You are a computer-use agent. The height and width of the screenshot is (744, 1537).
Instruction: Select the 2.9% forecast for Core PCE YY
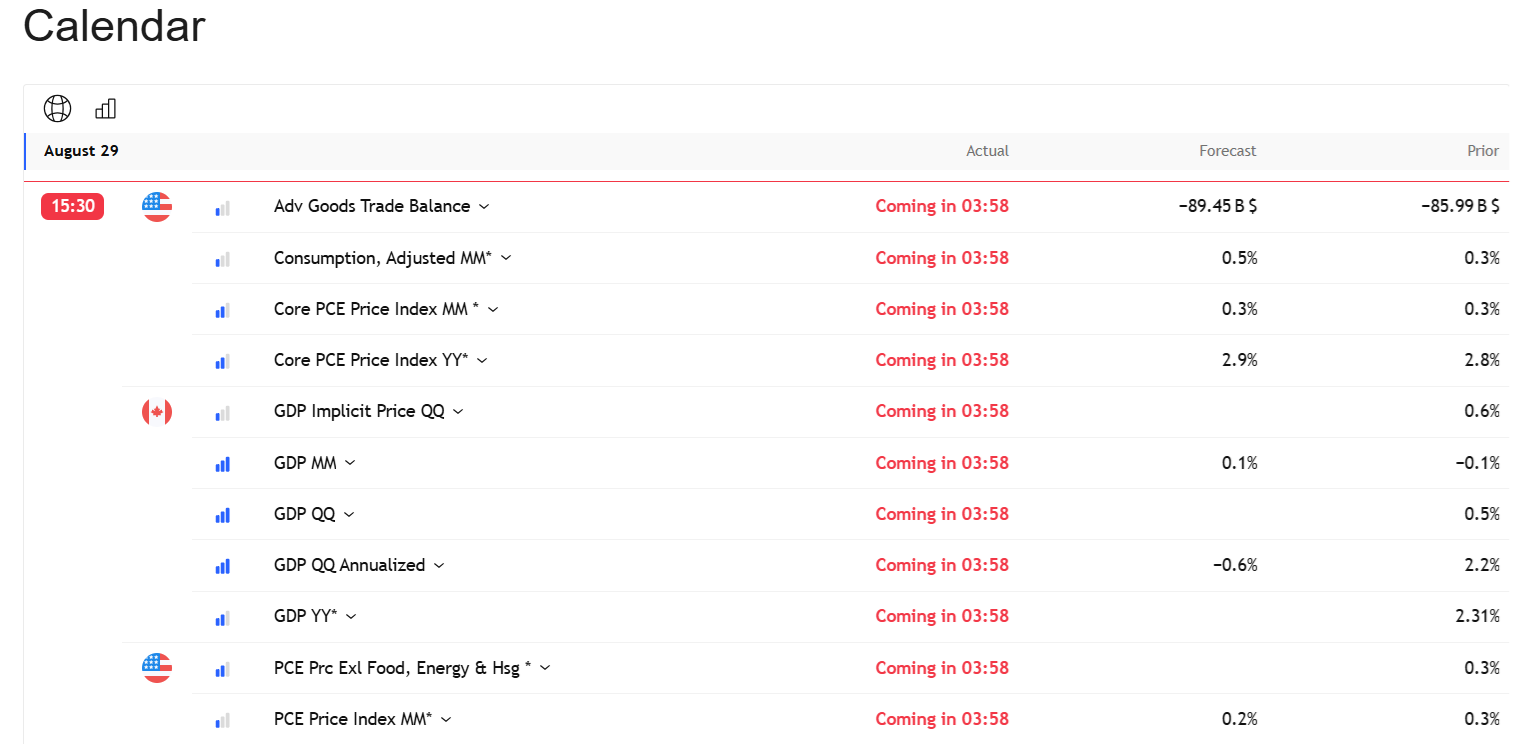click(x=1240, y=360)
